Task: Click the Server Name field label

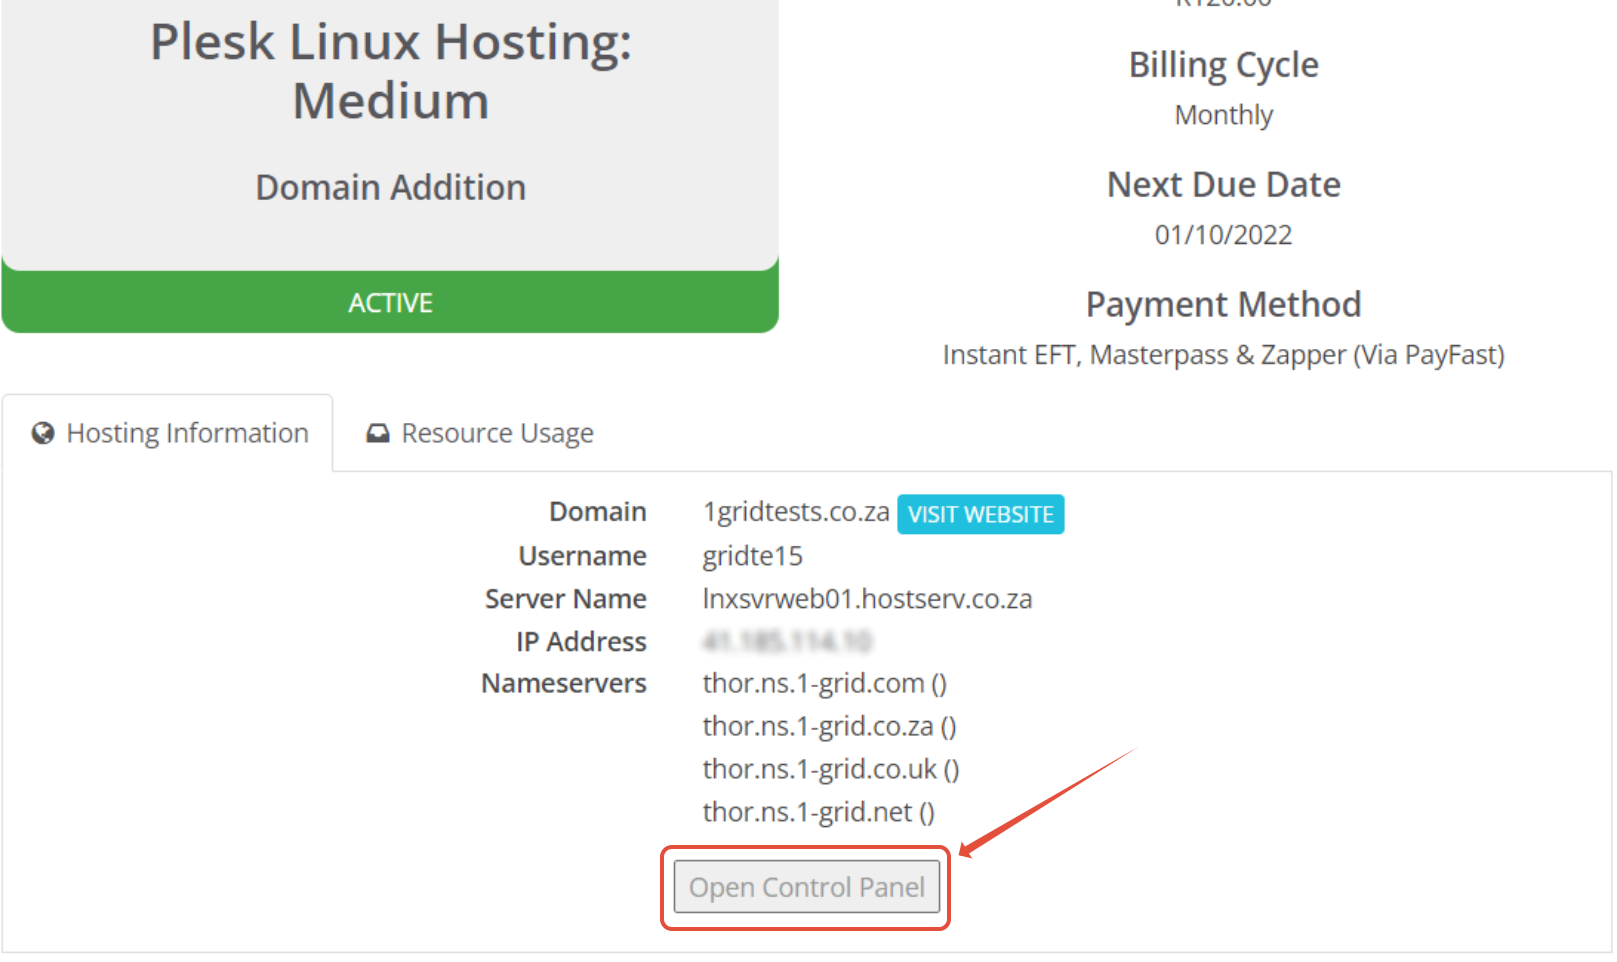Action: (x=565, y=599)
